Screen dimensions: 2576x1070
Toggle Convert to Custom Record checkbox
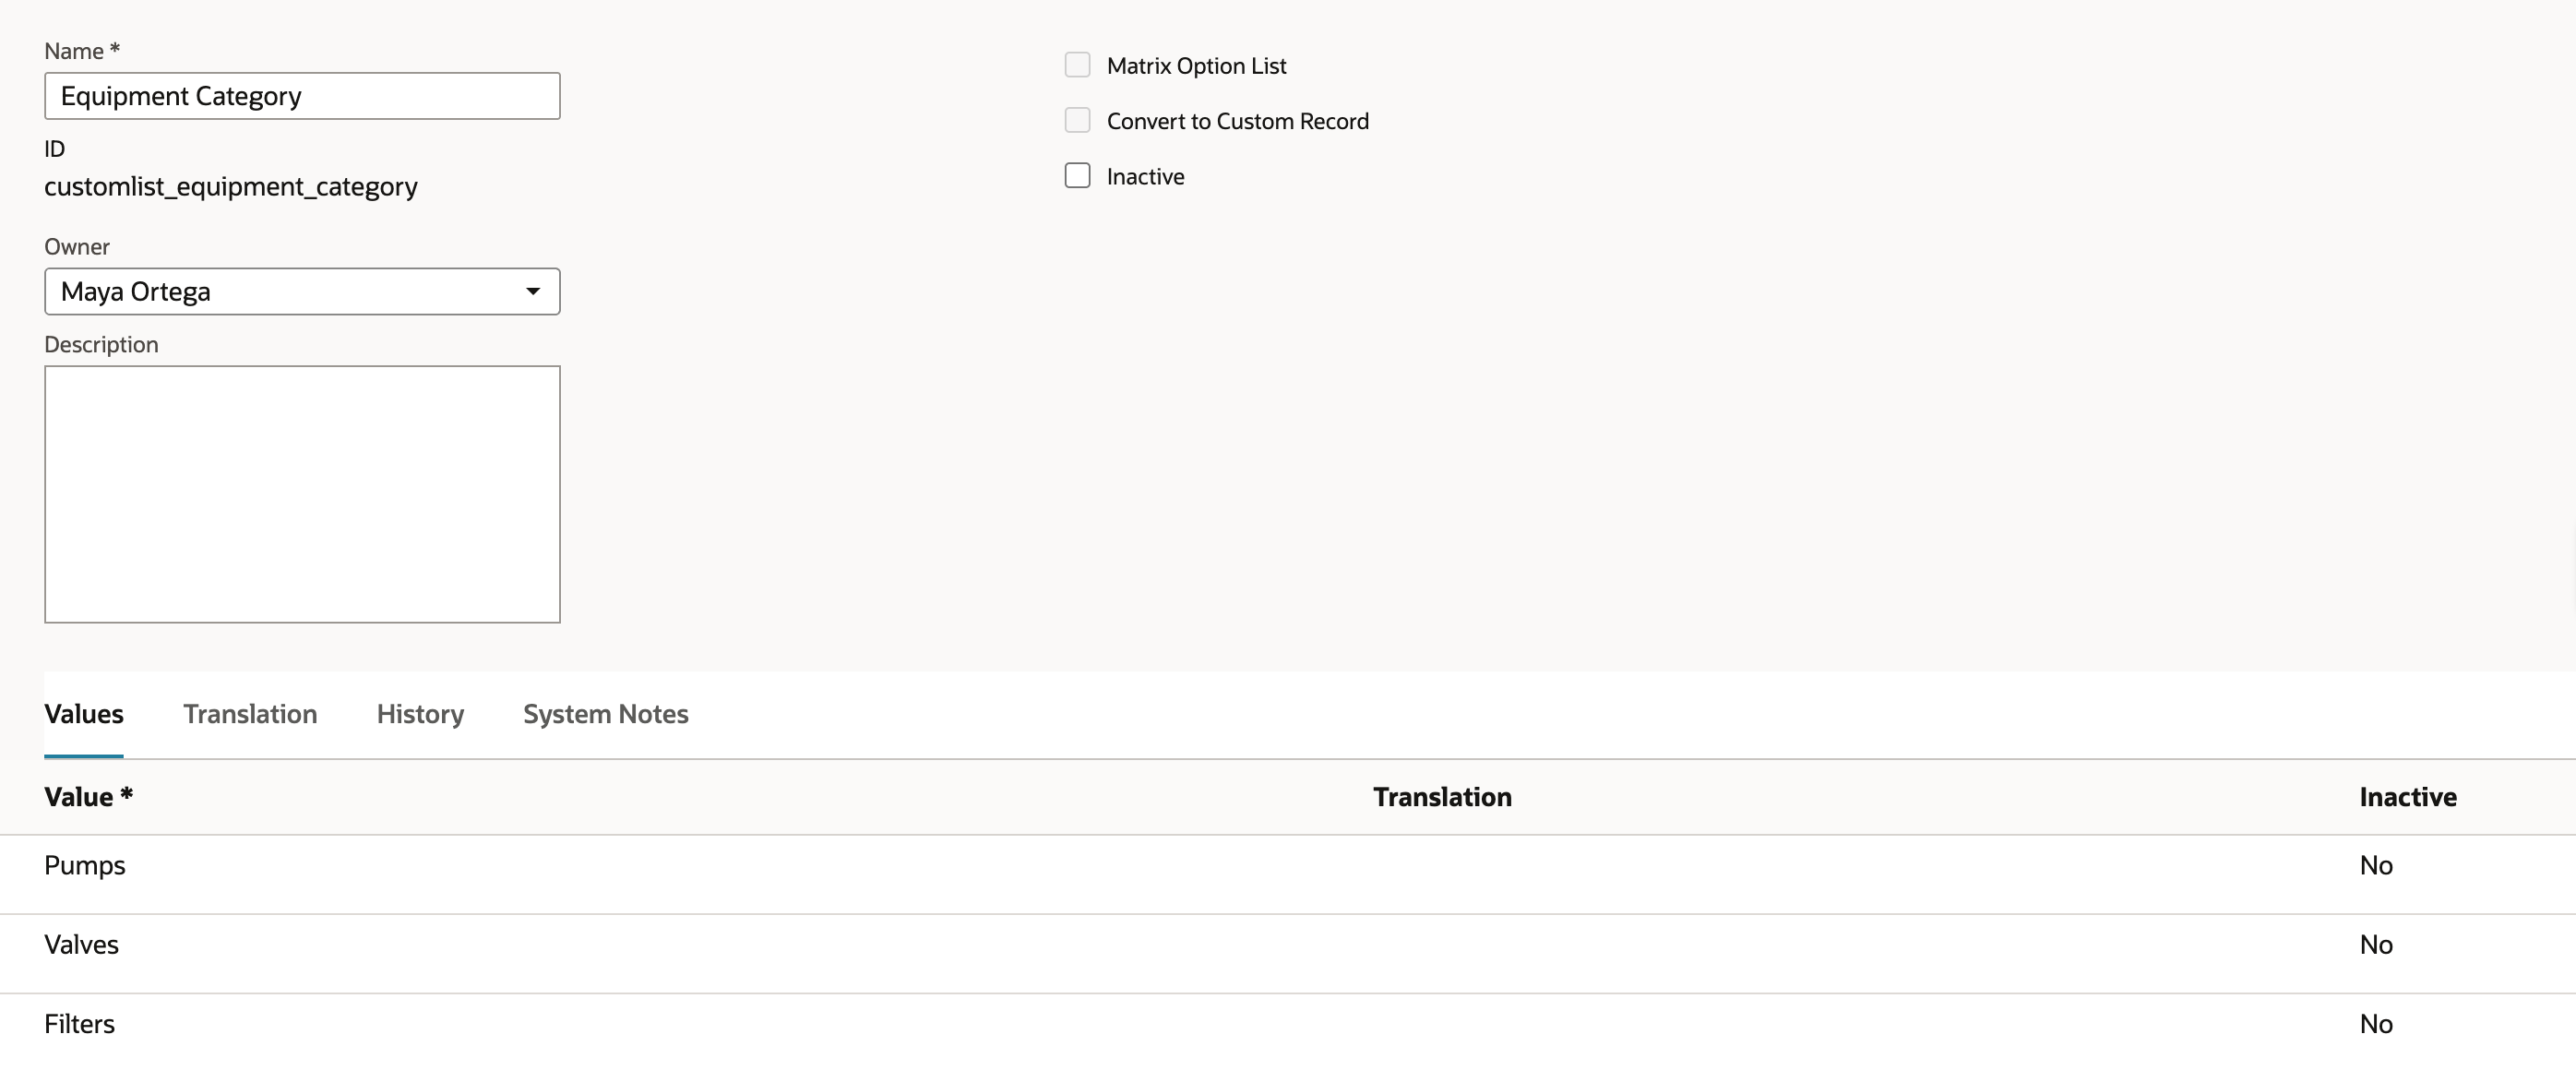(x=1077, y=120)
